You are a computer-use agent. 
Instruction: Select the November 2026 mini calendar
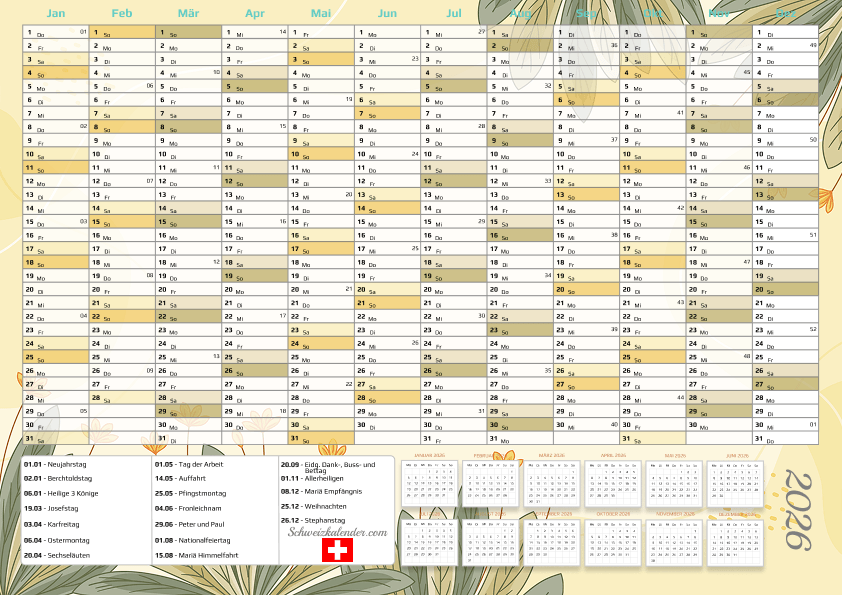[x=678, y=541]
